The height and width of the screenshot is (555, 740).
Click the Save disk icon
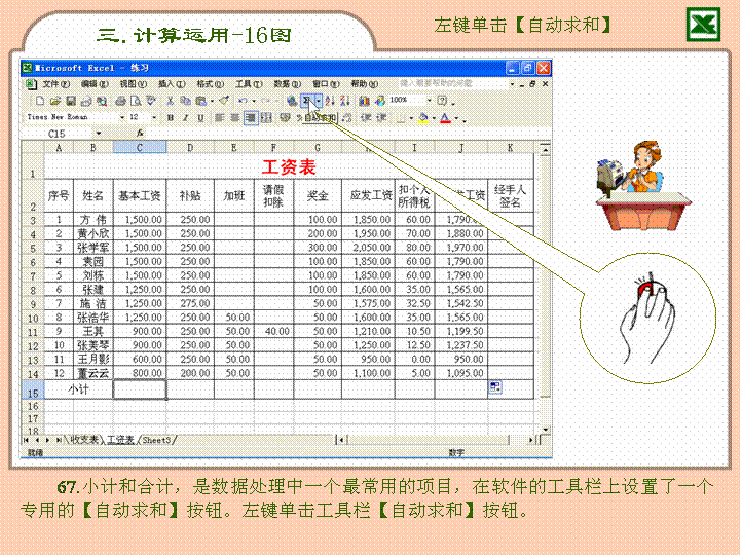(71, 101)
